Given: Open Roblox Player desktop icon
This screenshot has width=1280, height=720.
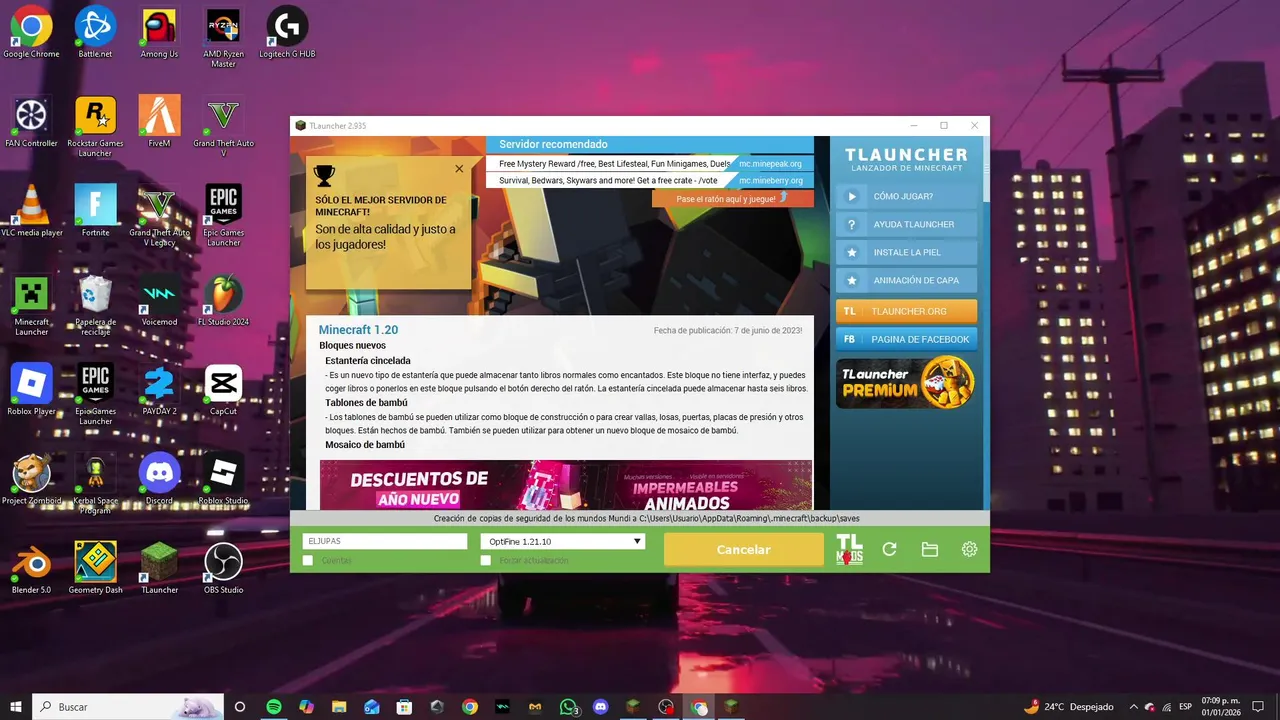Looking at the screenshot, I should coord(31,388).
